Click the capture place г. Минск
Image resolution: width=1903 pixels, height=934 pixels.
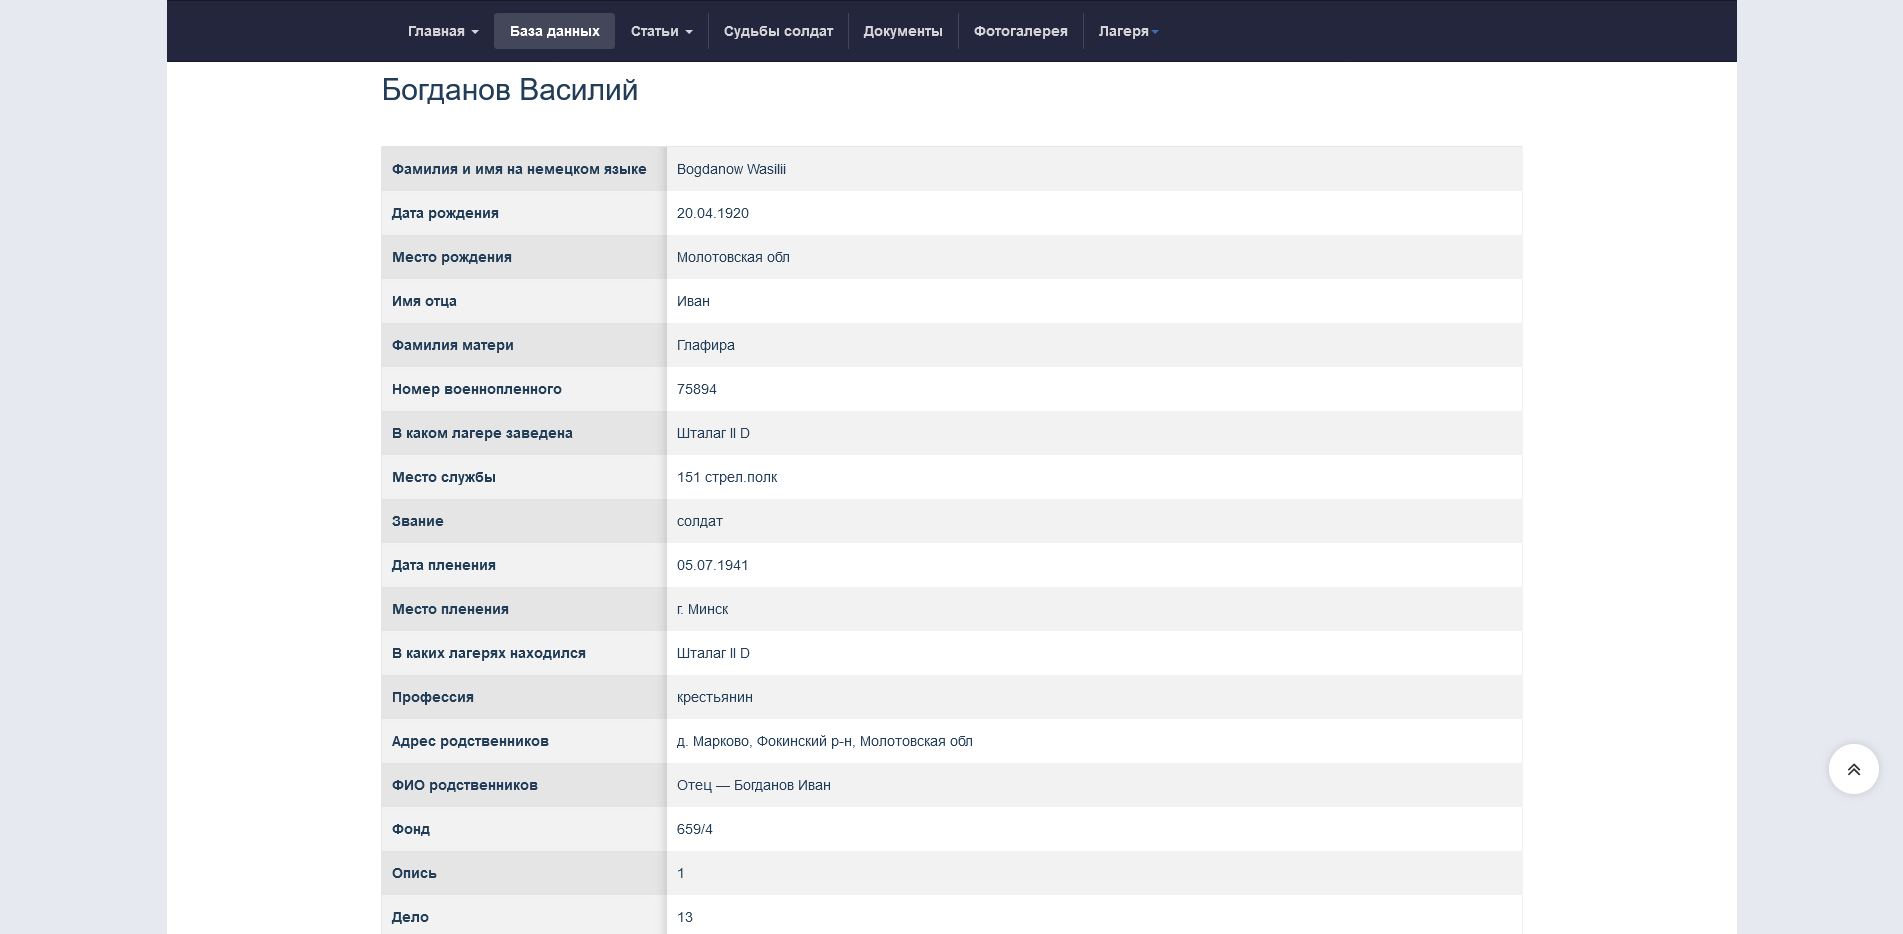pos(702,609)
